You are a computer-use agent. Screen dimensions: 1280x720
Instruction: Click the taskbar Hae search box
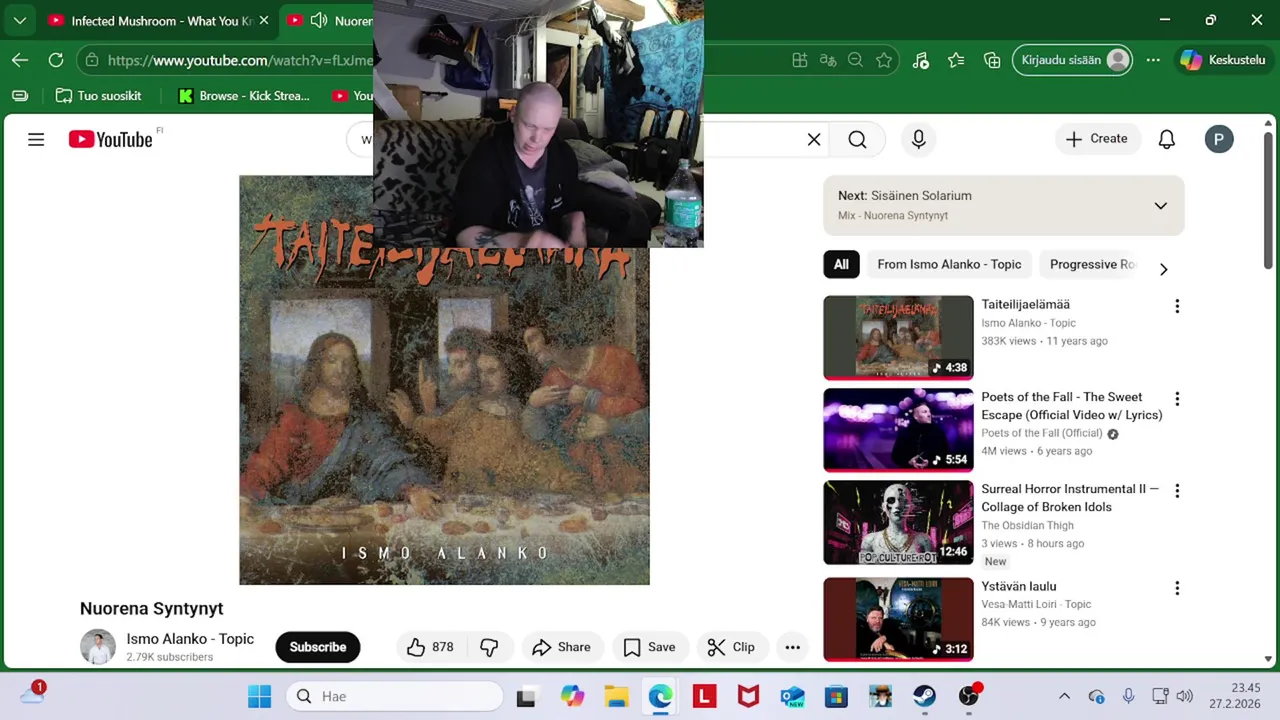395,696
